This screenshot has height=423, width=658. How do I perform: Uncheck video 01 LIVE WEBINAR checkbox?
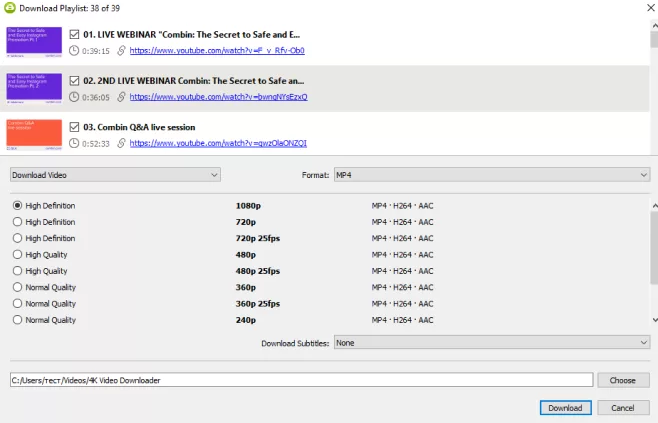click(x=74, y=34)
